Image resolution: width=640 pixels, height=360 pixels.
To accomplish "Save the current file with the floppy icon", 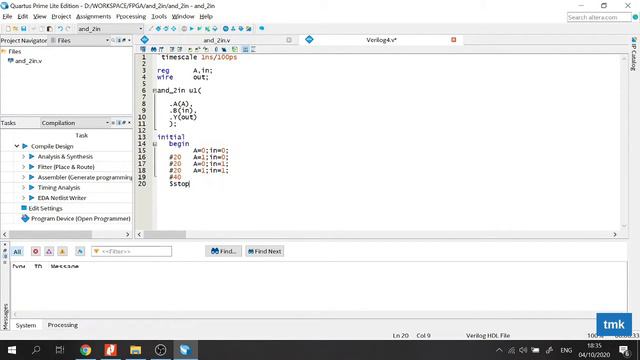I will (24, 29).
